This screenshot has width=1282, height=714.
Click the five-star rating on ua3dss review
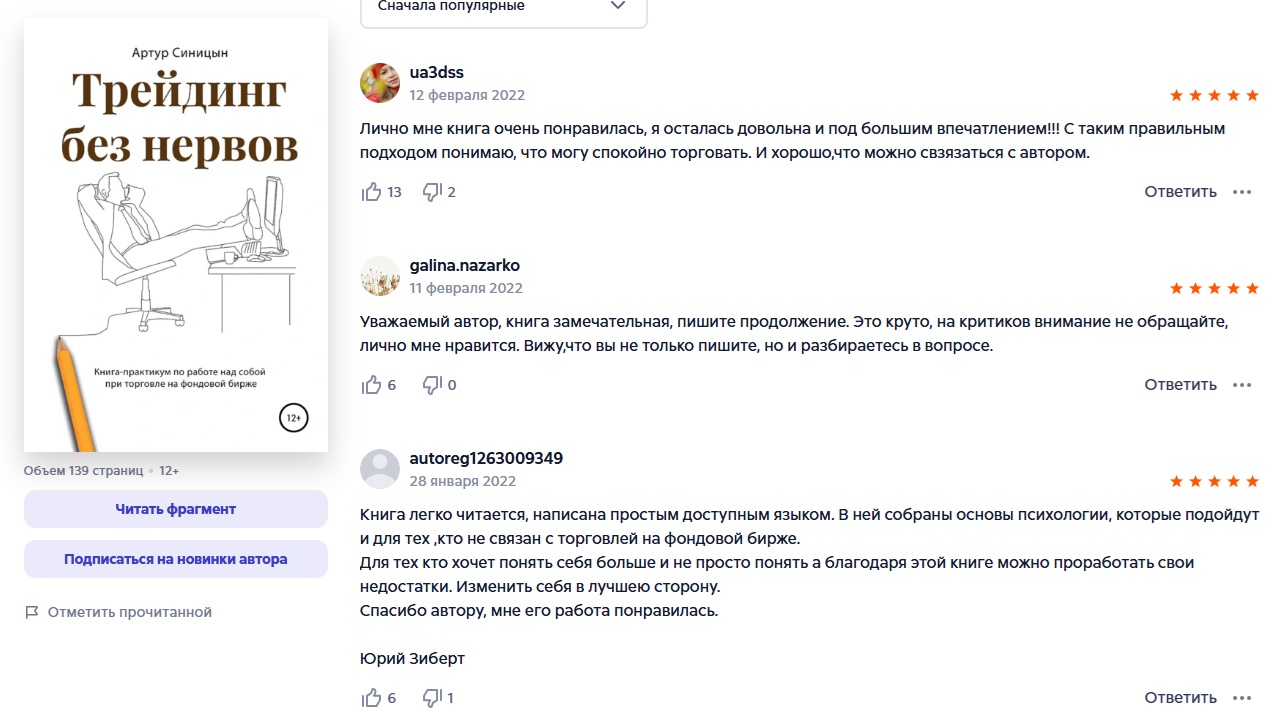[1214, 95]
